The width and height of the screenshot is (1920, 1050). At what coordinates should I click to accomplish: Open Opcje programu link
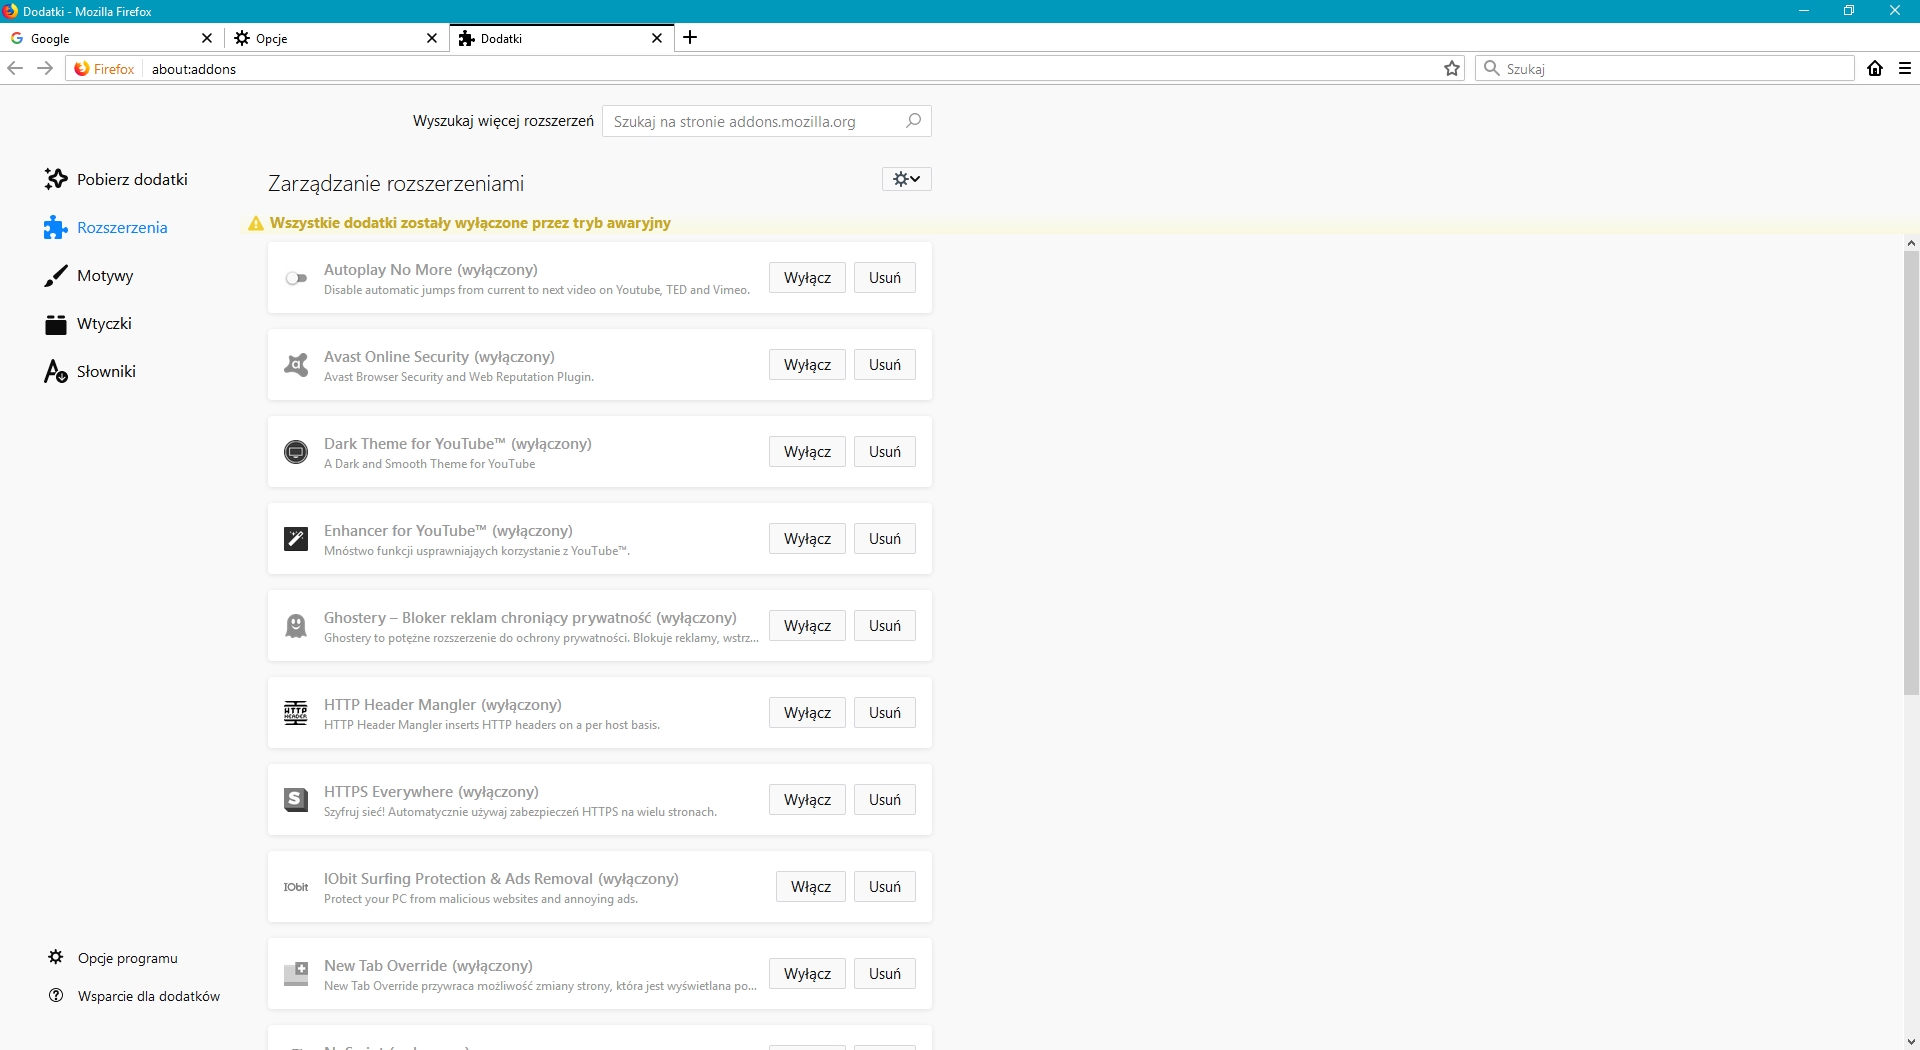113,958
